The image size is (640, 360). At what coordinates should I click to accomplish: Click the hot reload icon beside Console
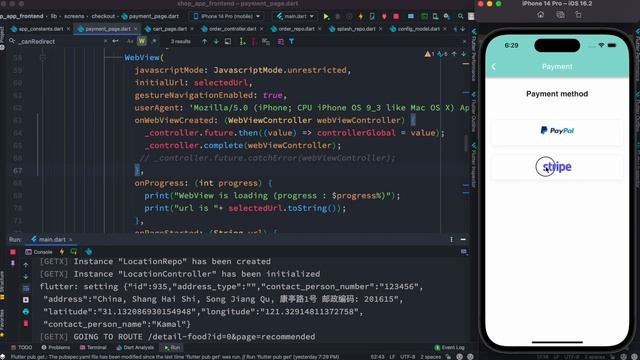pyautogui.click(x=62, y=252)
